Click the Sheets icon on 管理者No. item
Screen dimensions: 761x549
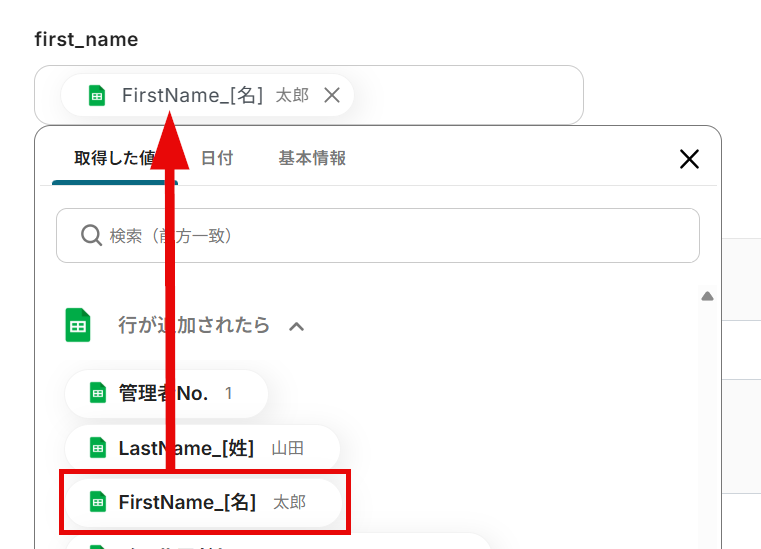click(x=98, y=393)
